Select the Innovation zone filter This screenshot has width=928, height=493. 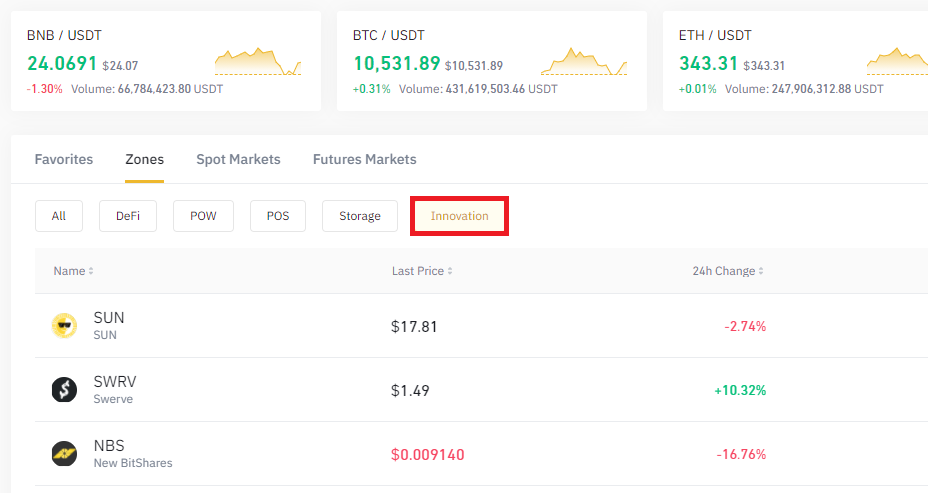tap(459, 216)
